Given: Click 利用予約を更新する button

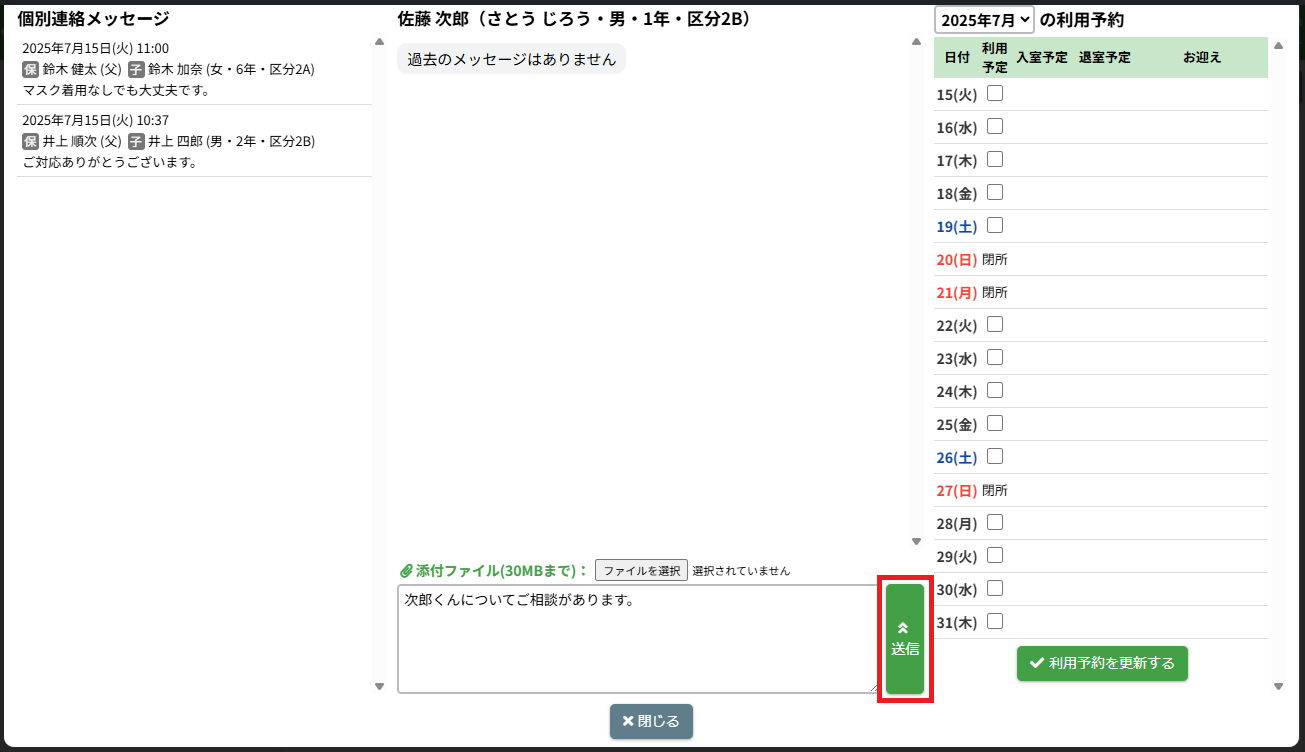Looking at the screenshot, I should [1102, 663].
